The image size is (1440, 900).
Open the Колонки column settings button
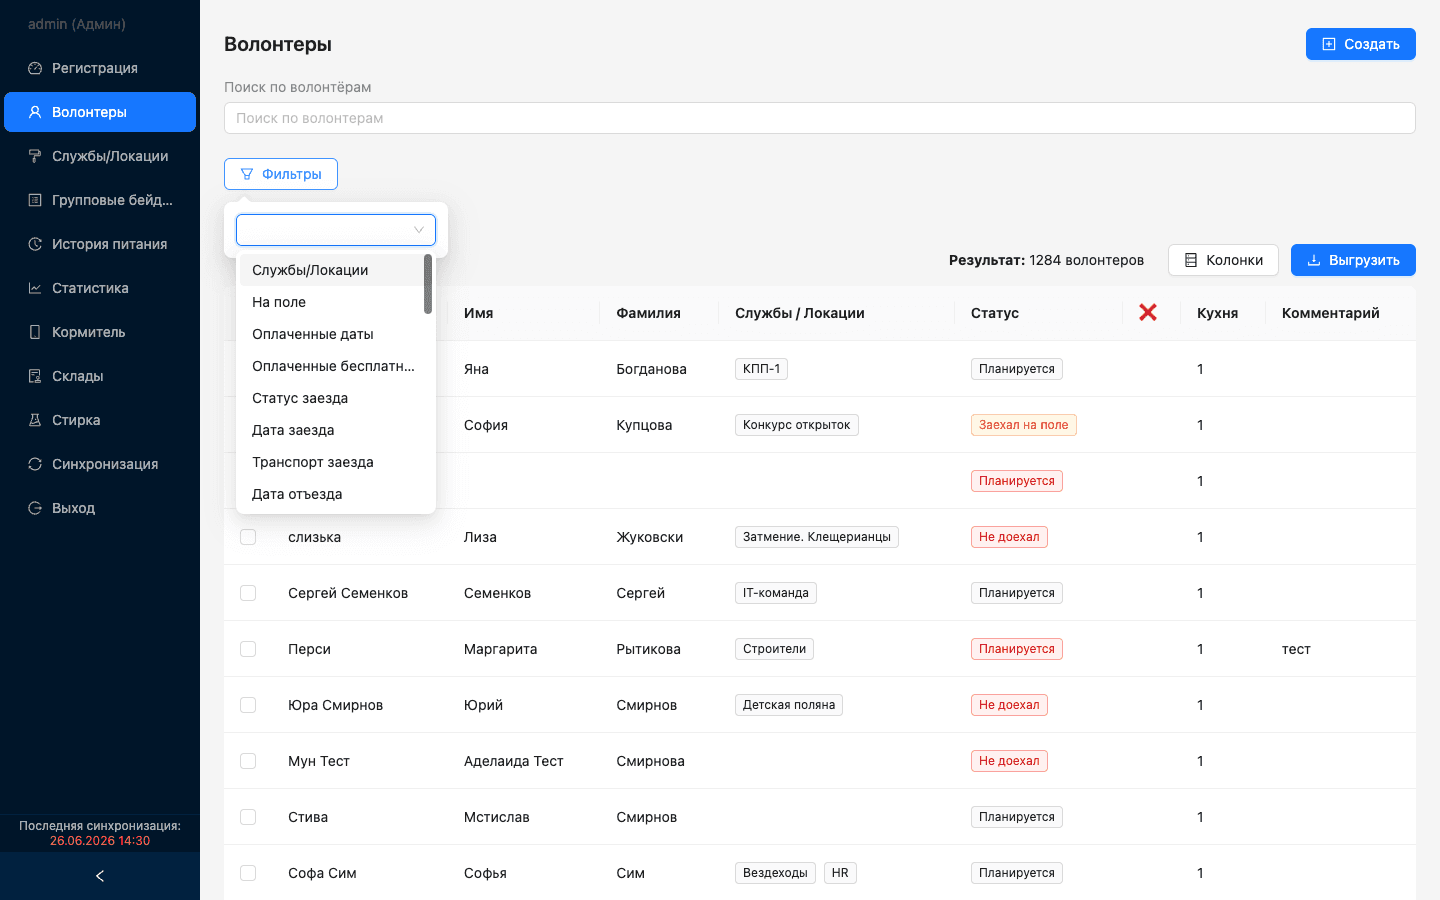click(x=1223, y=260)
